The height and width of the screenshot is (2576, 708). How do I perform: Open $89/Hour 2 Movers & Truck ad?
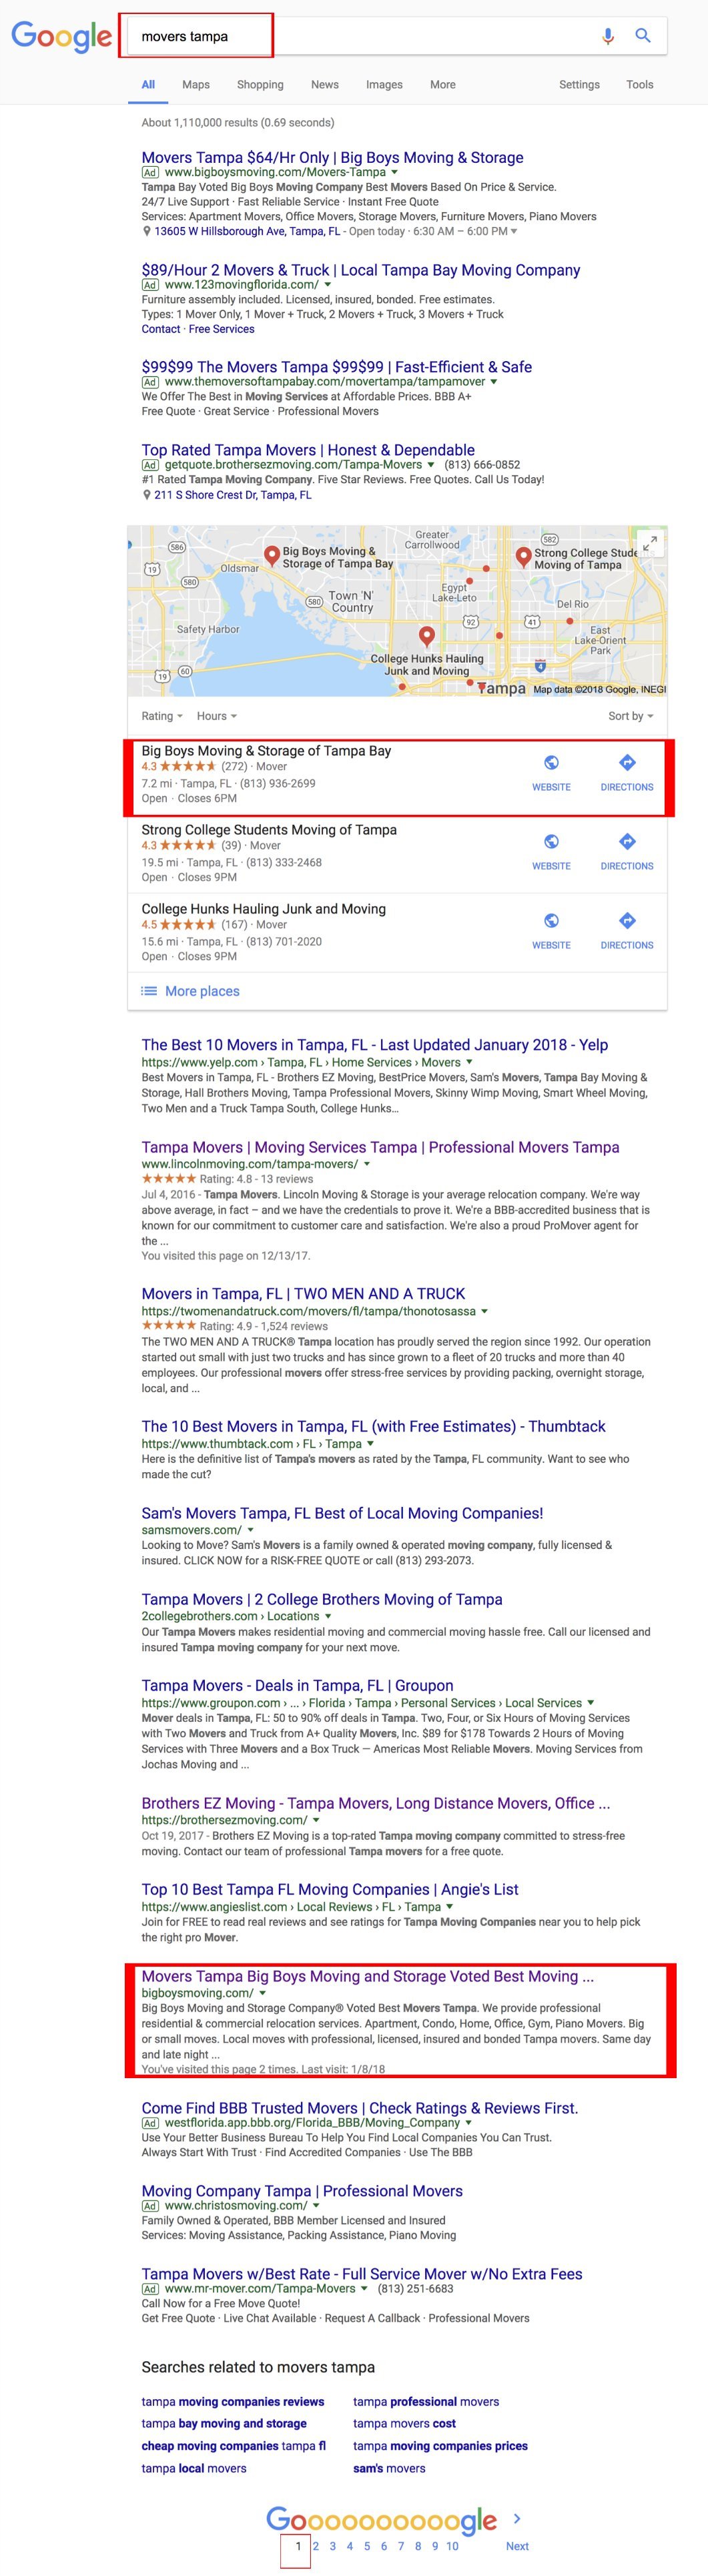361,270
